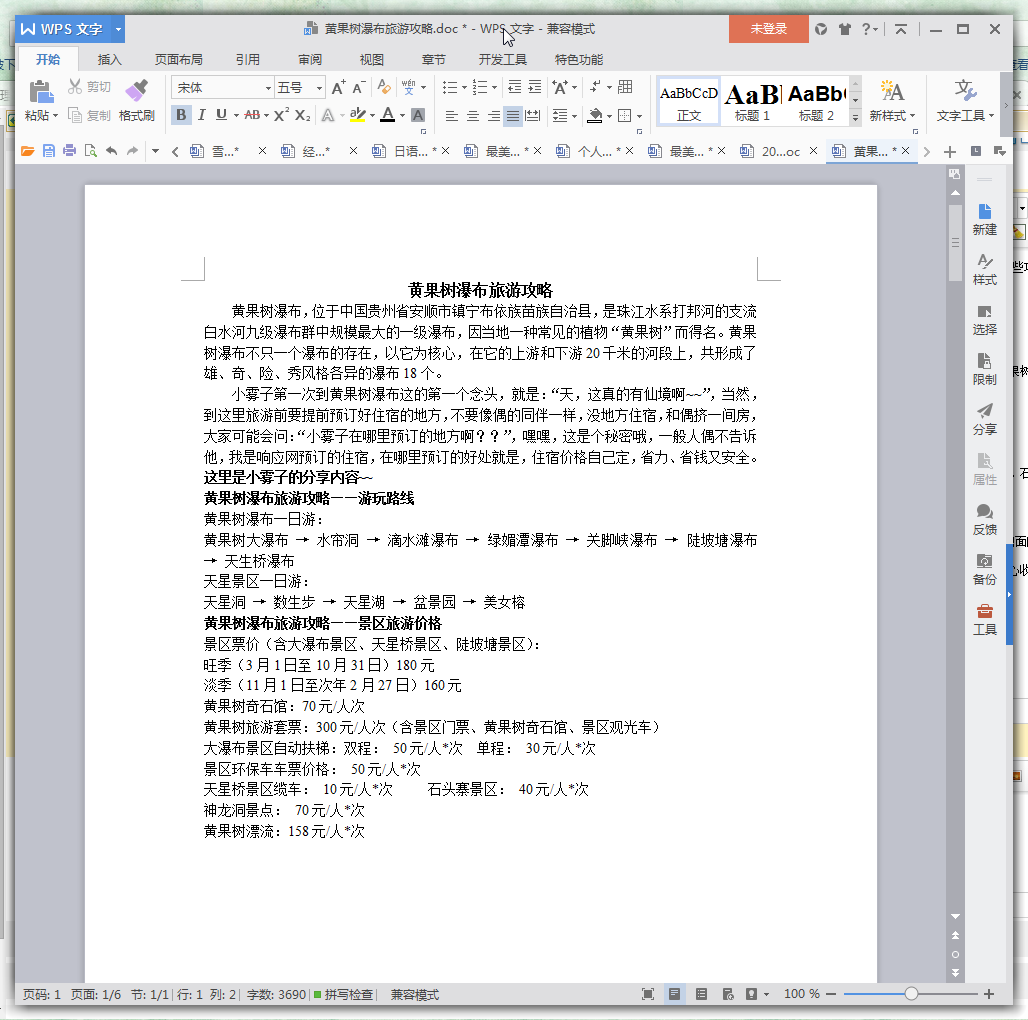Click the zoom slider handle
This screenshot has width=1028, height=1020.
[x=911, y=994]
